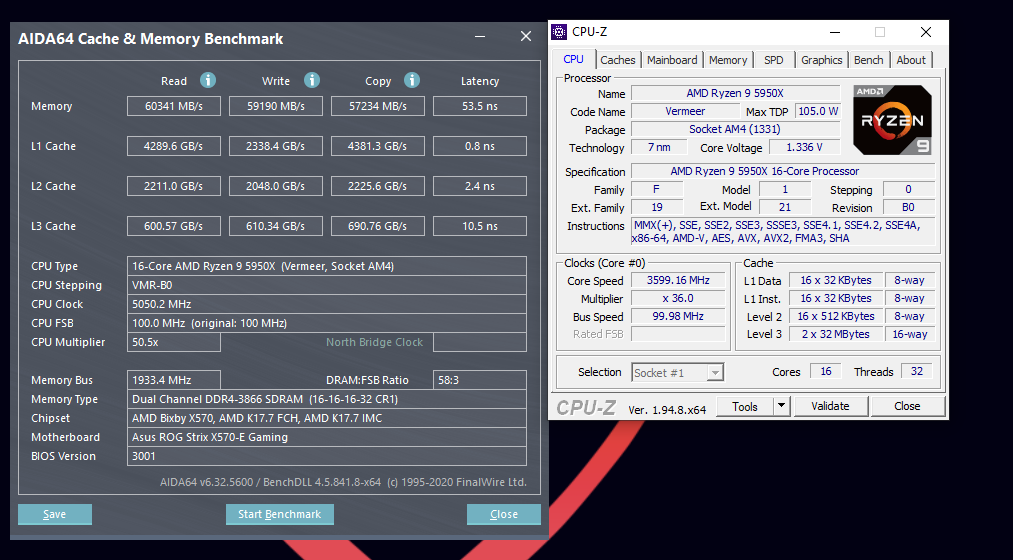Open the Socket #1 selection dropdown
1013x560 pixels.
pyautogui.click(x=678, y=373)
